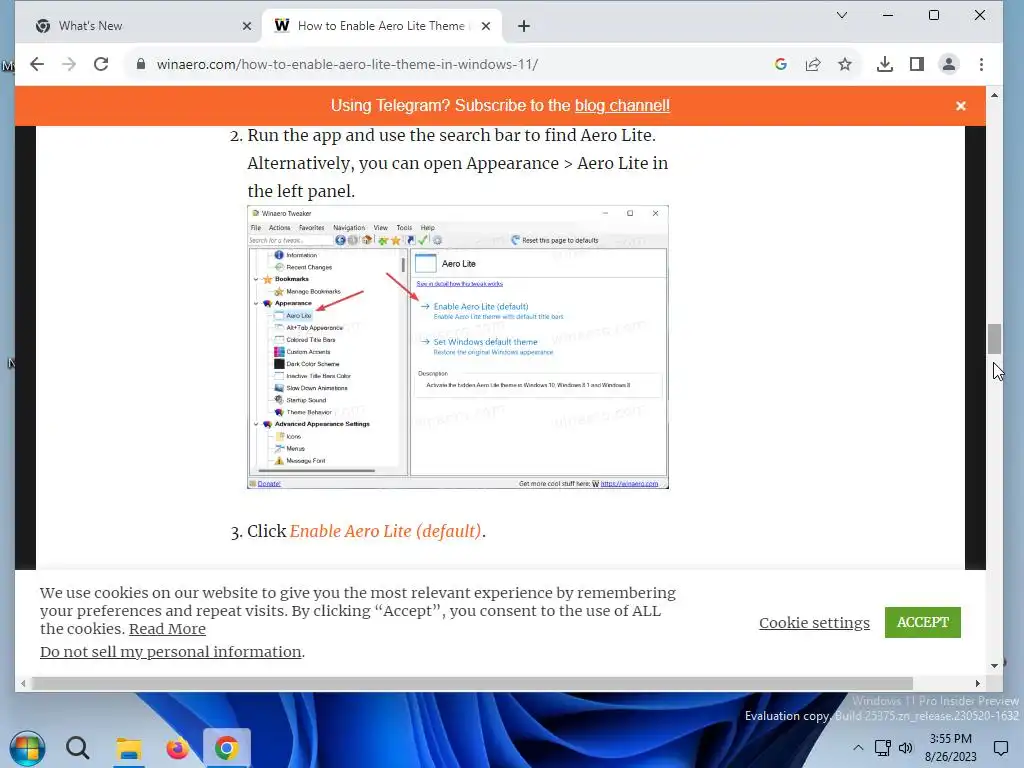
Task: Click the Enable Aero Lite (default) text
Action: (385, 531)
